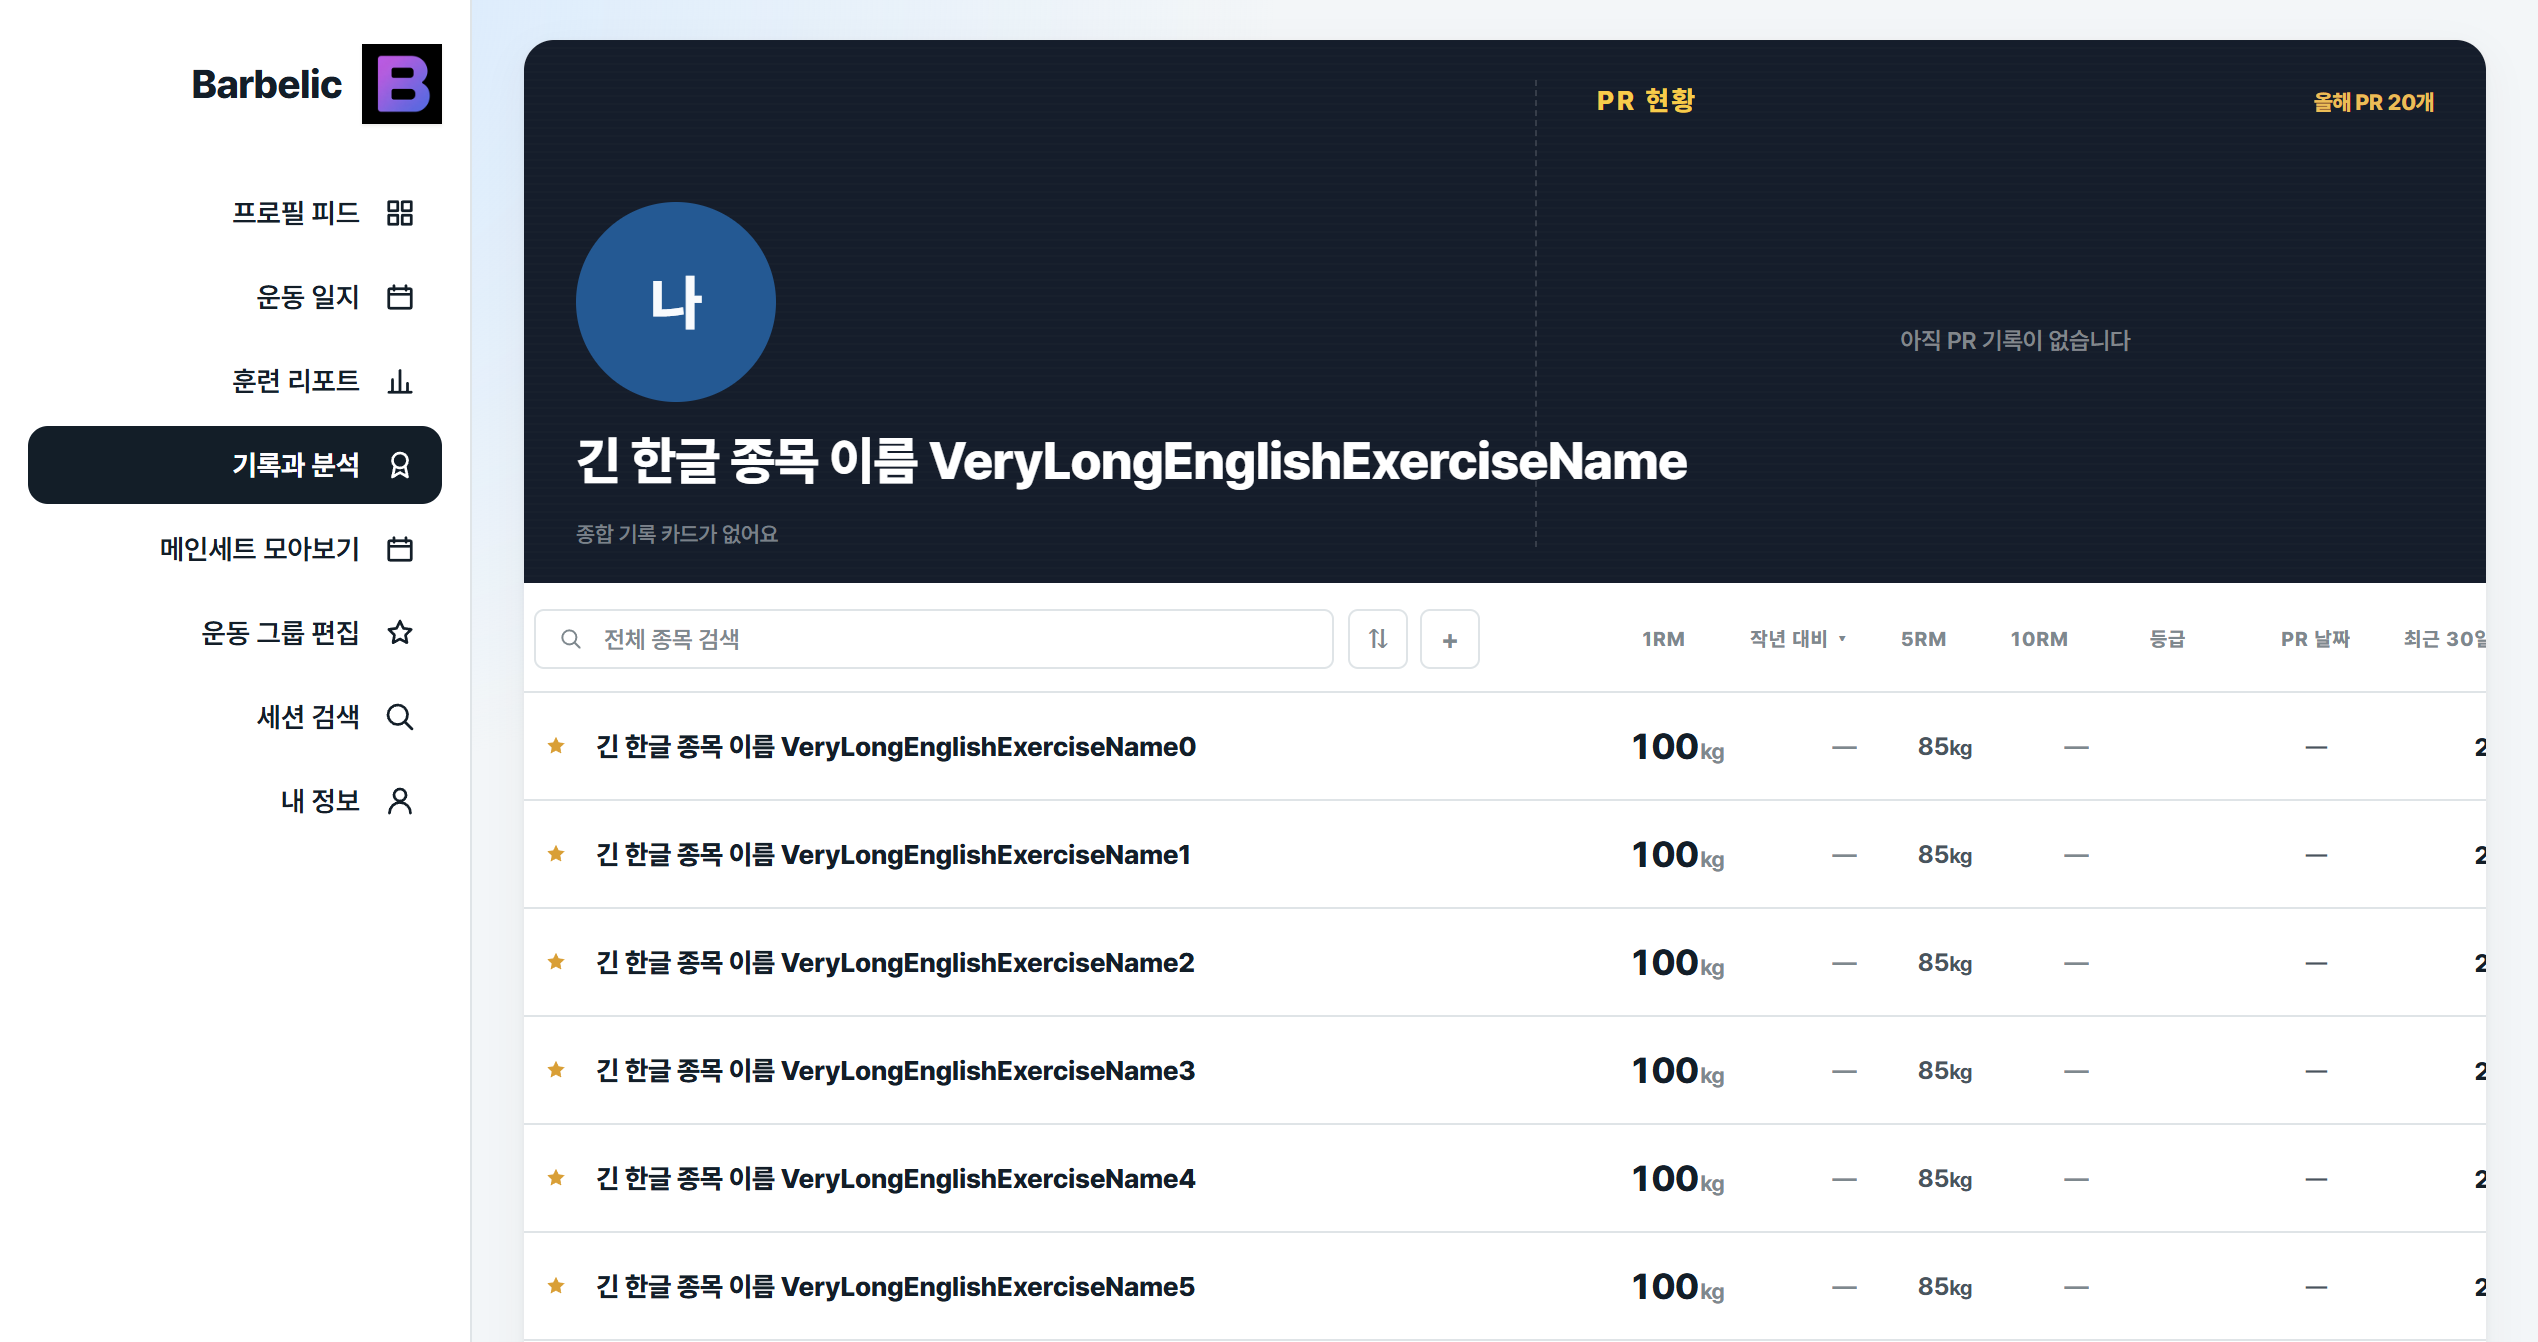Toggle favorite star for VeryLongEnglishExerciseName2
Image resolution: width=2538 pixels, height=1342 pixels.
point(557,962)
